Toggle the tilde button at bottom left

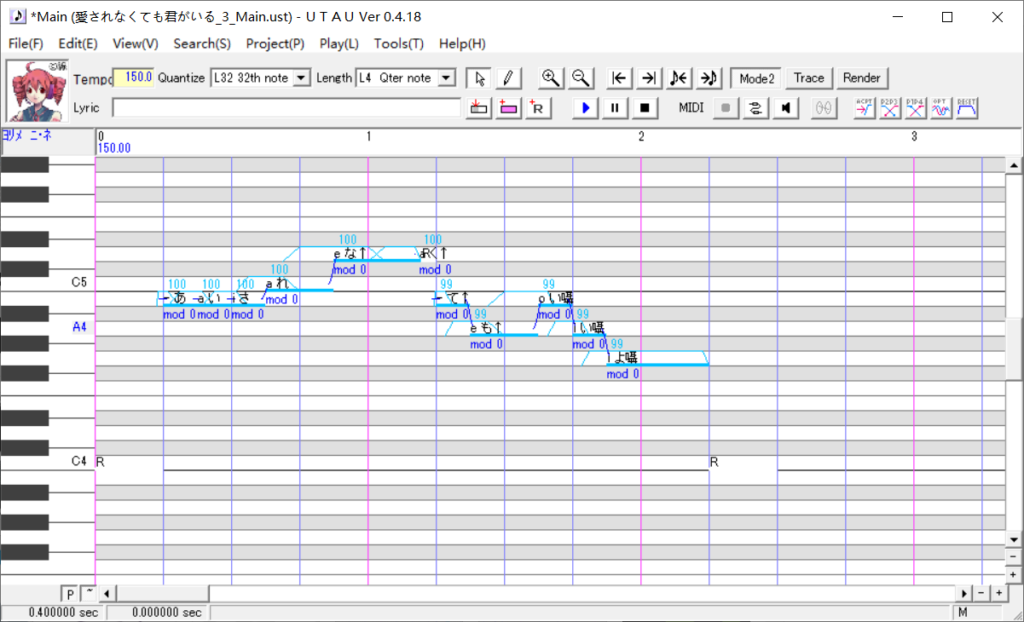(x=88, y=594)
